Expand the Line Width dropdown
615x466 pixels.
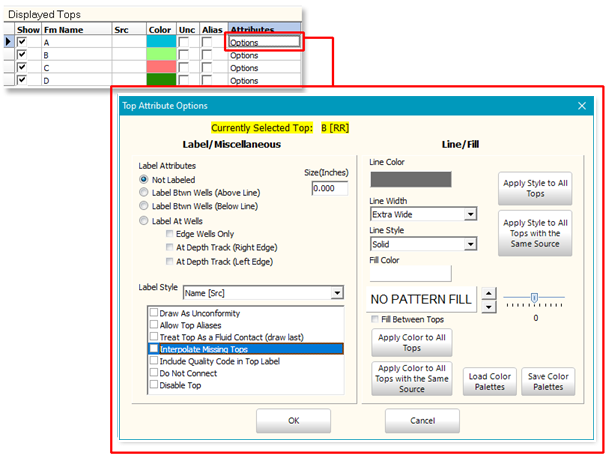pyautogui.click(x=470, y=214)
